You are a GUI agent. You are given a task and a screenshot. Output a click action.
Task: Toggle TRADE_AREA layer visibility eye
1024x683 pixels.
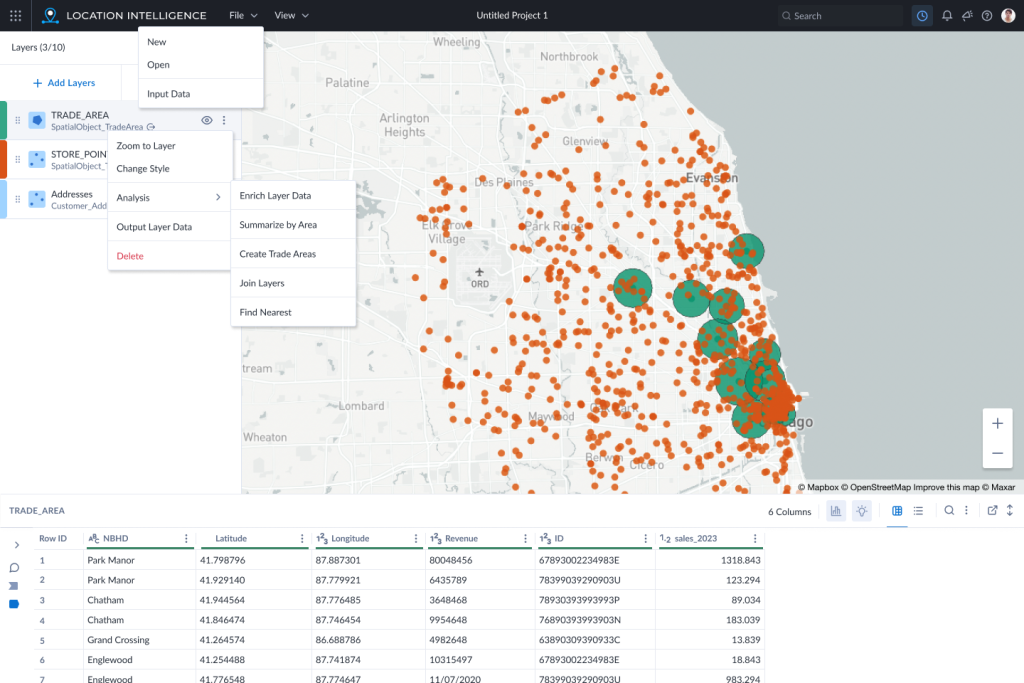pyautogui.click(x=206, y=120)
